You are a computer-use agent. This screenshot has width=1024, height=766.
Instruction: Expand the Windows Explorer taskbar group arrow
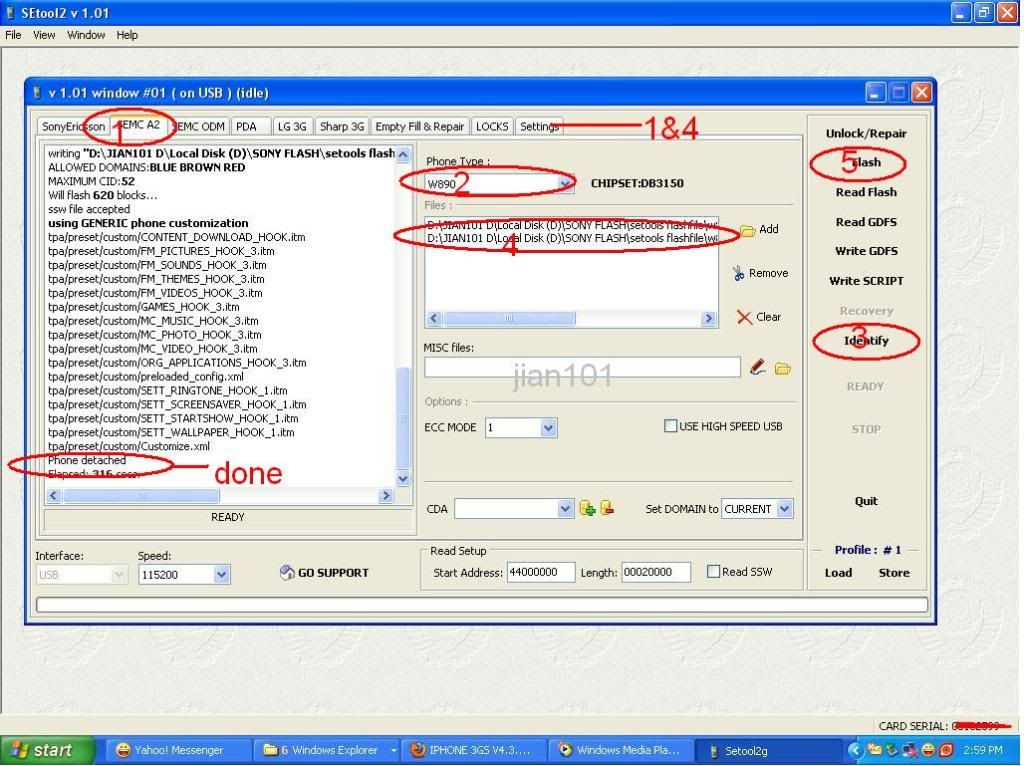coord(393,750)
